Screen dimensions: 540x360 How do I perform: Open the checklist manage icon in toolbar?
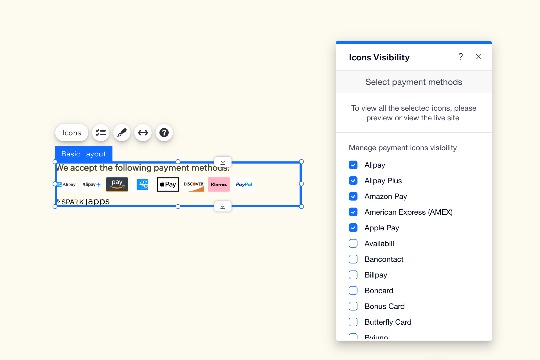[x=101, y=133]
